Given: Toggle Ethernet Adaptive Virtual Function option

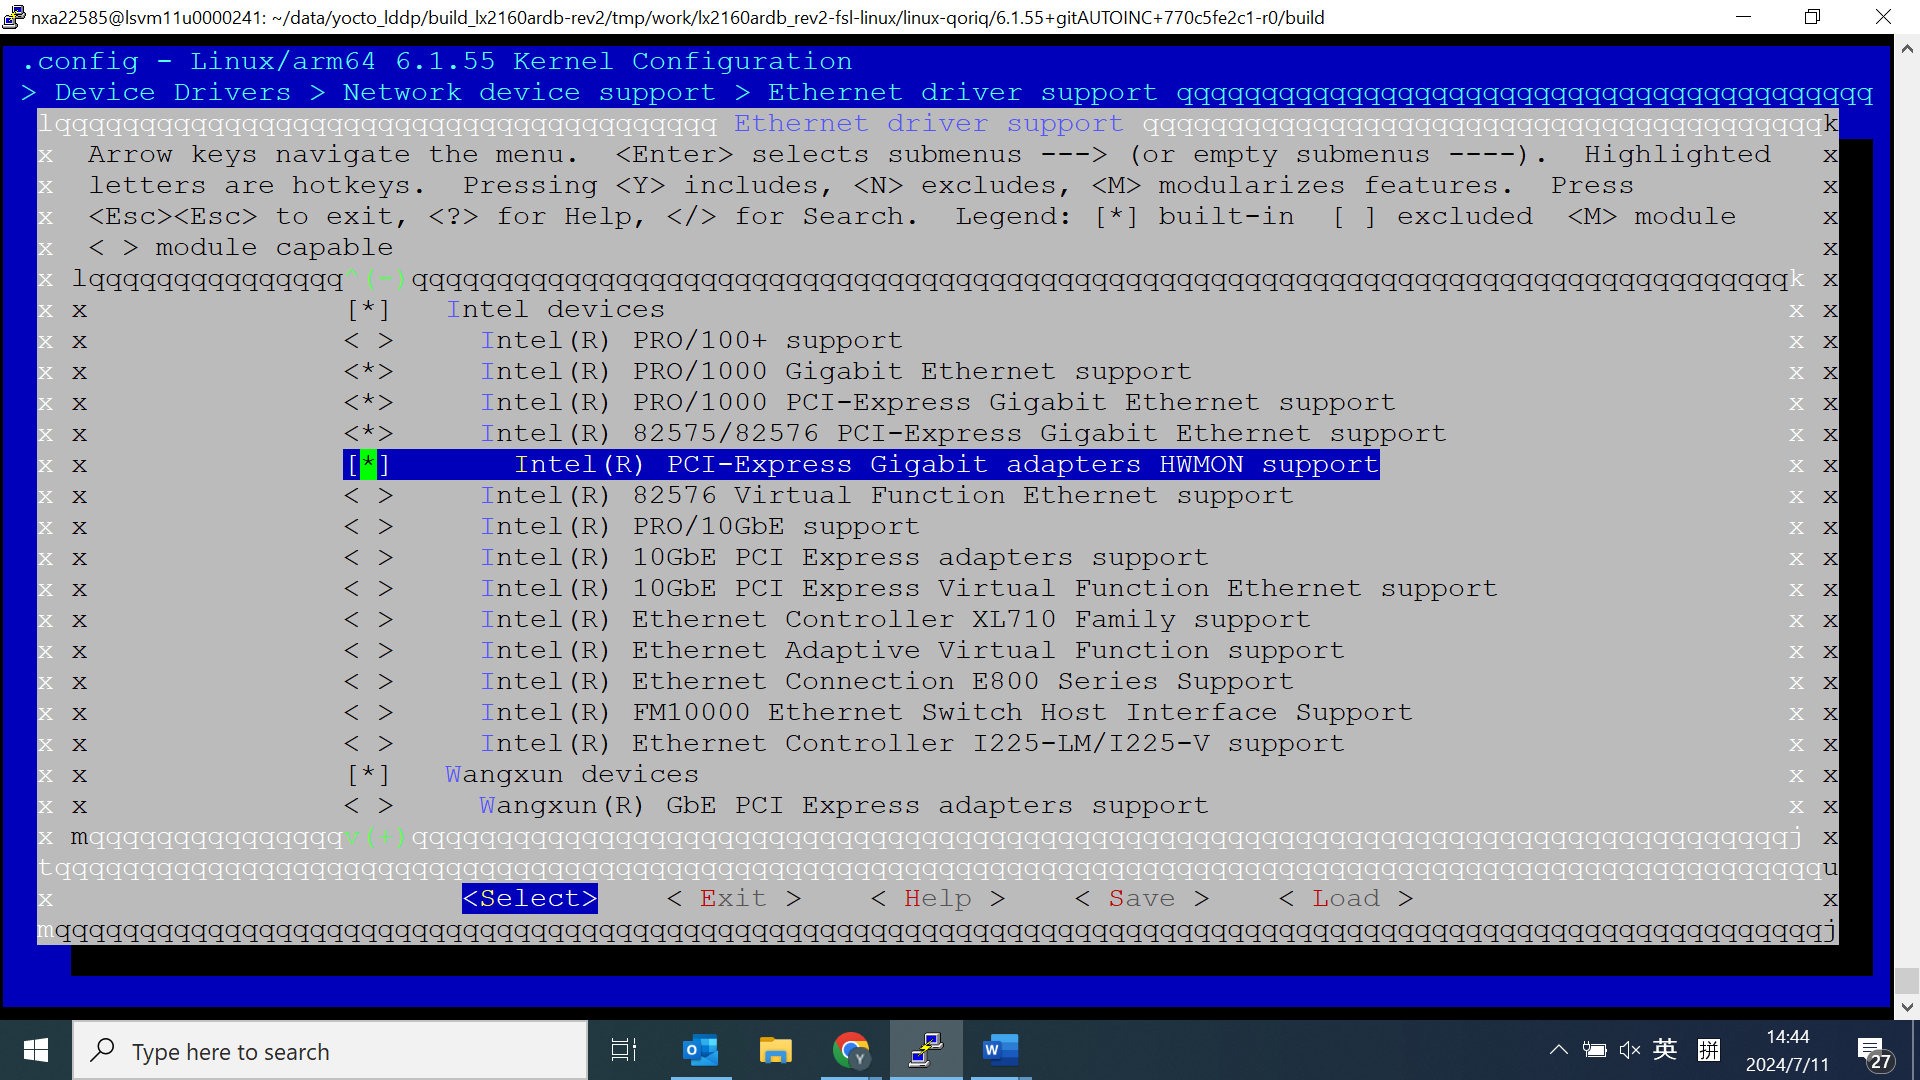Looking at the screenshot, I should click(368, 651).
